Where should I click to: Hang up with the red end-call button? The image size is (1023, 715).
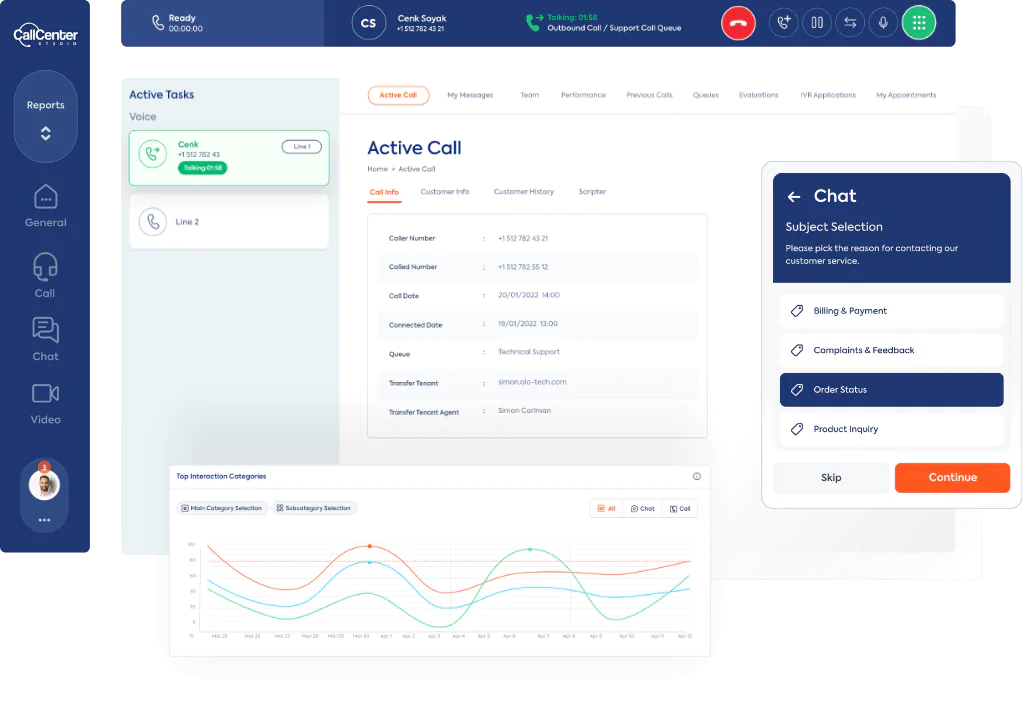(738, 23)
